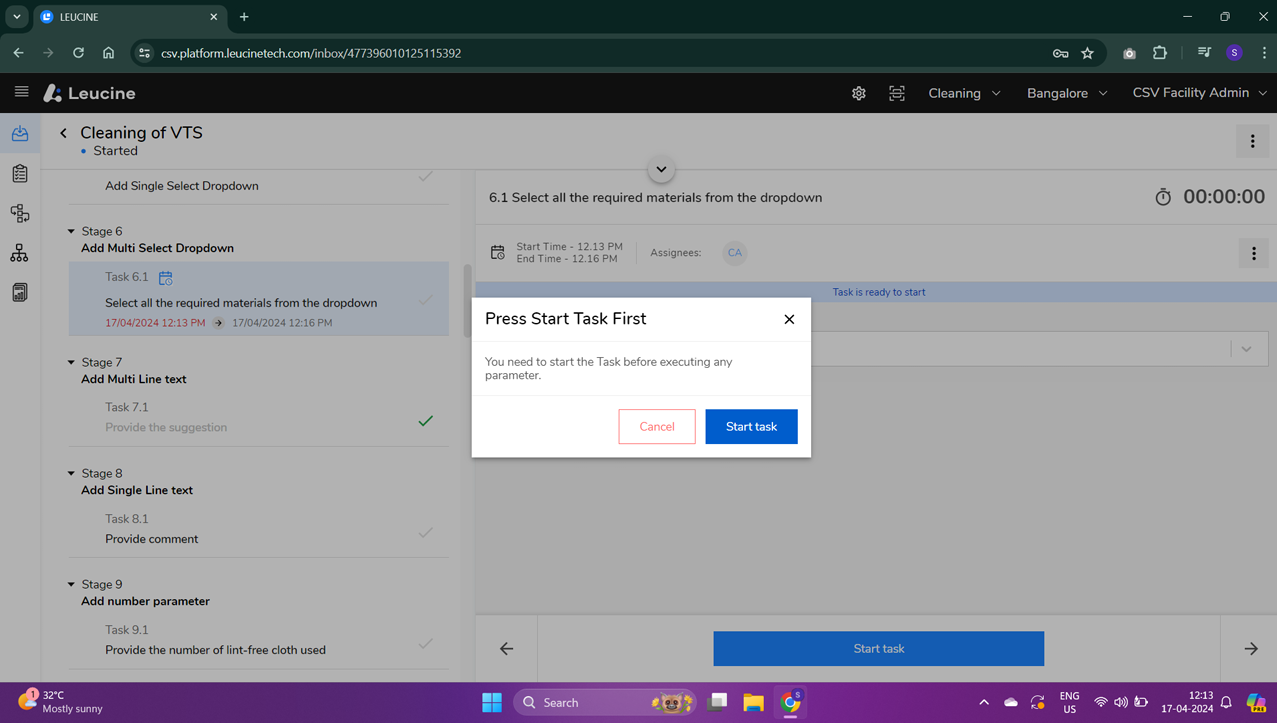The height and width of the screenshot is (724, 1277).
Task: Cancel the Press Start Task First dialog
Action: [x=656, y=426]
